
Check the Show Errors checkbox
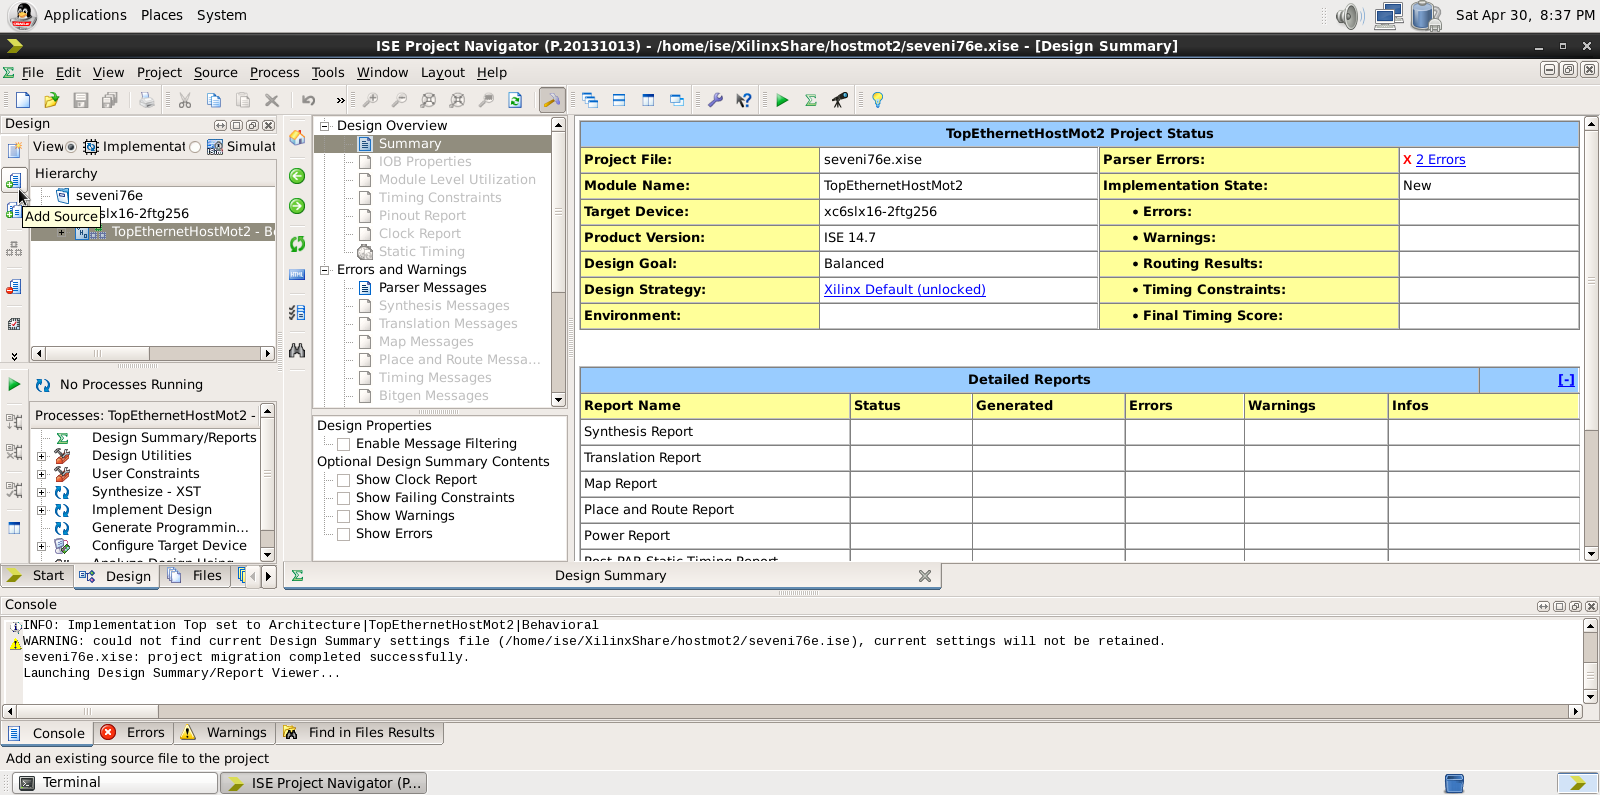click(x=343, y=534)
